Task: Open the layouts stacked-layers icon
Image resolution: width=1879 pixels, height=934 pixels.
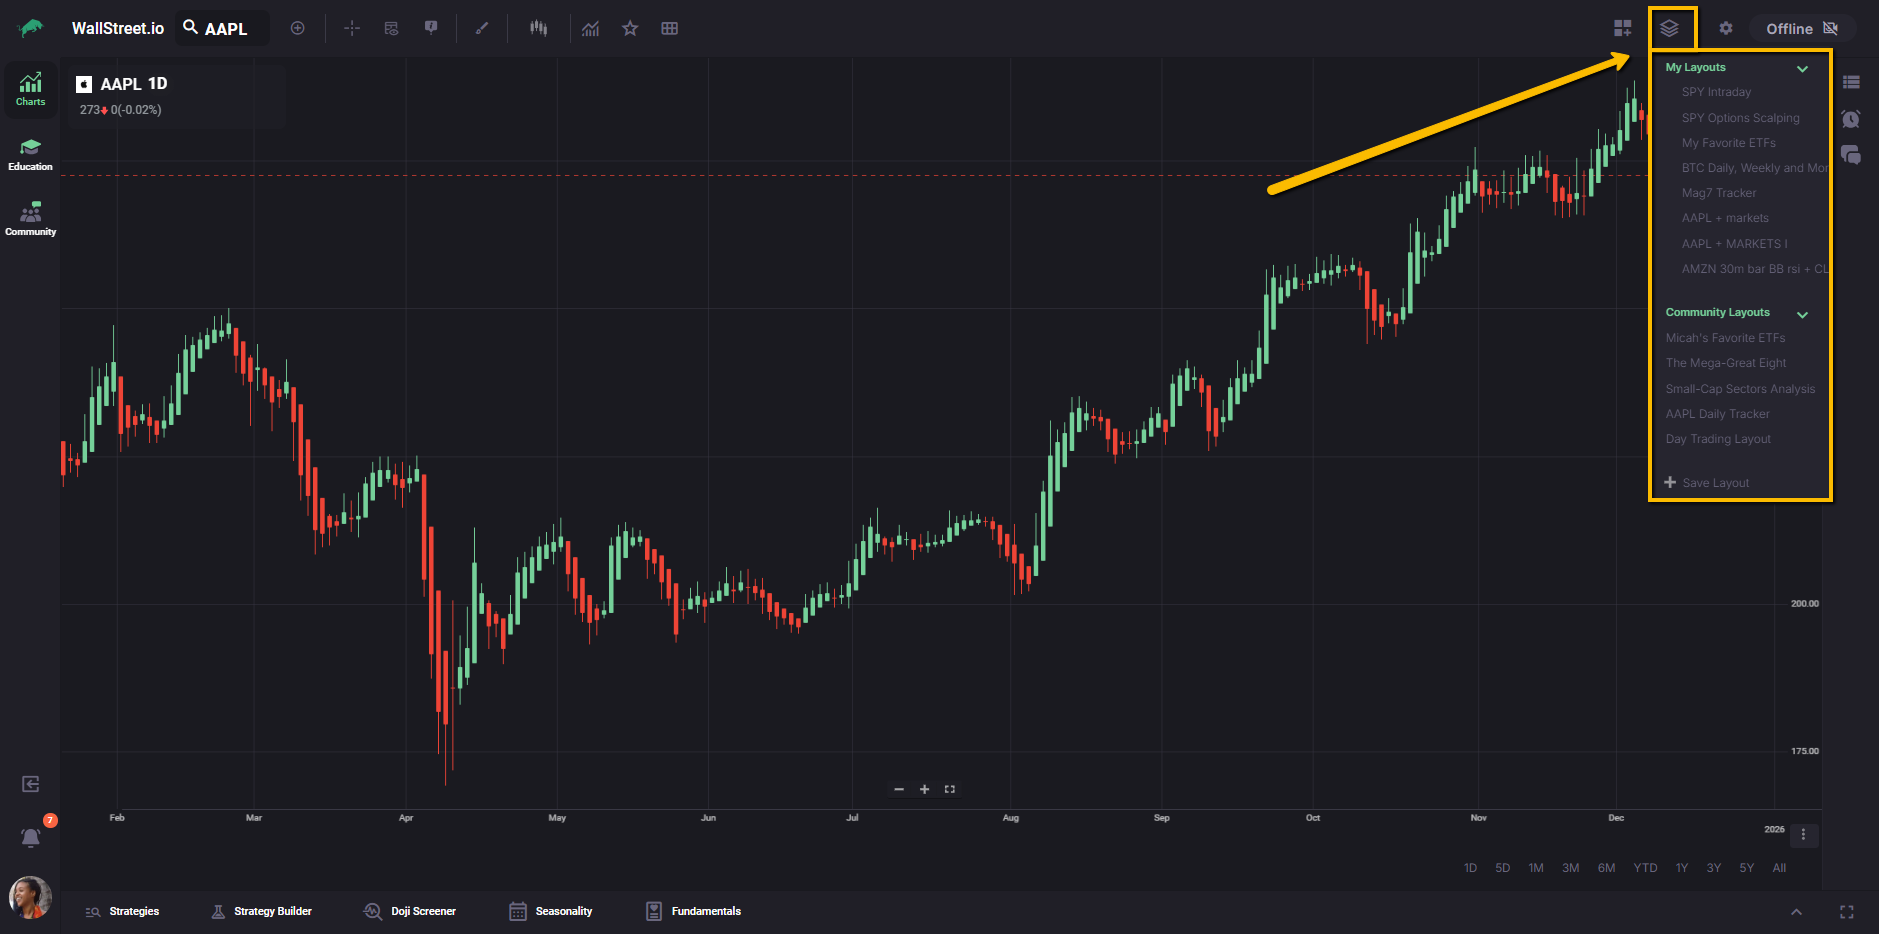Action: 1669,28
